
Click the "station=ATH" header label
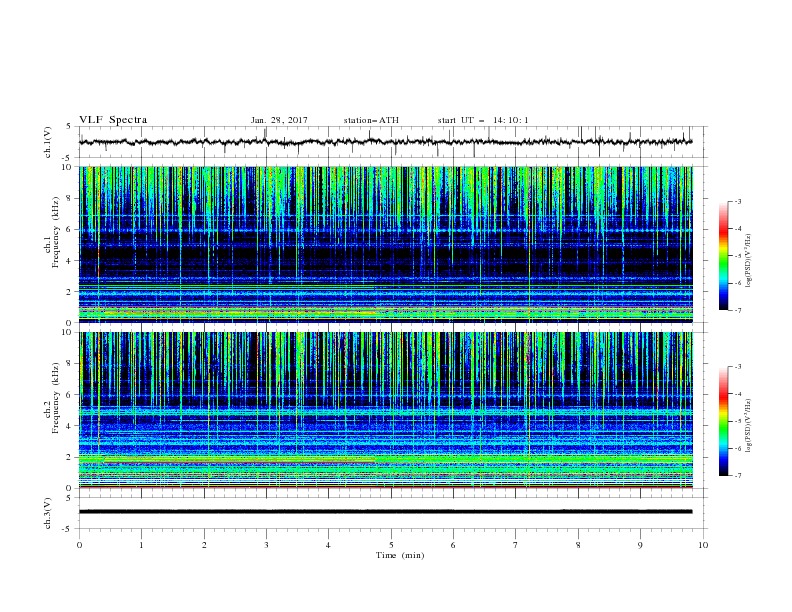click(371, 120)
